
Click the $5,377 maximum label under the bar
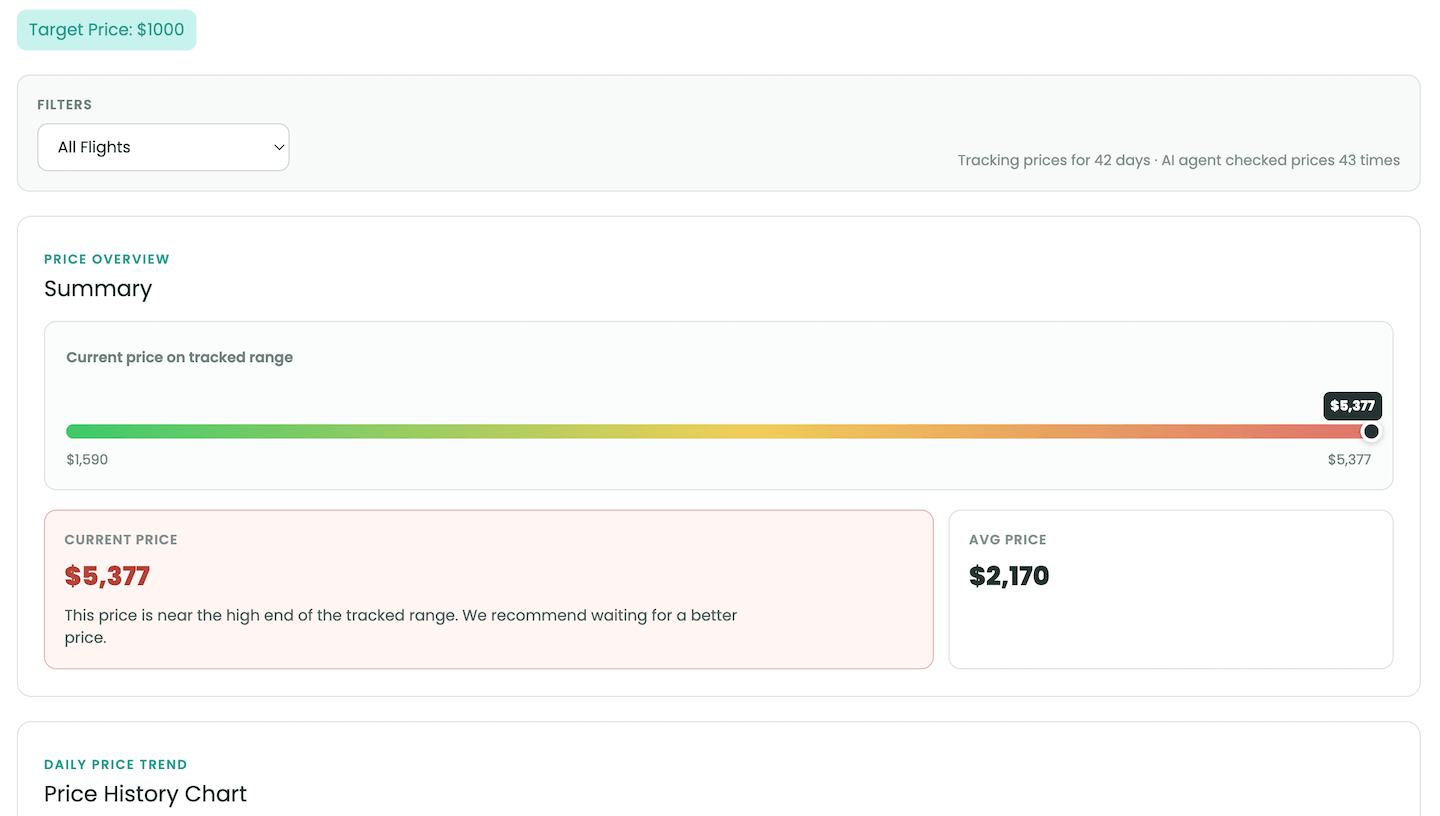[1349, 460]
